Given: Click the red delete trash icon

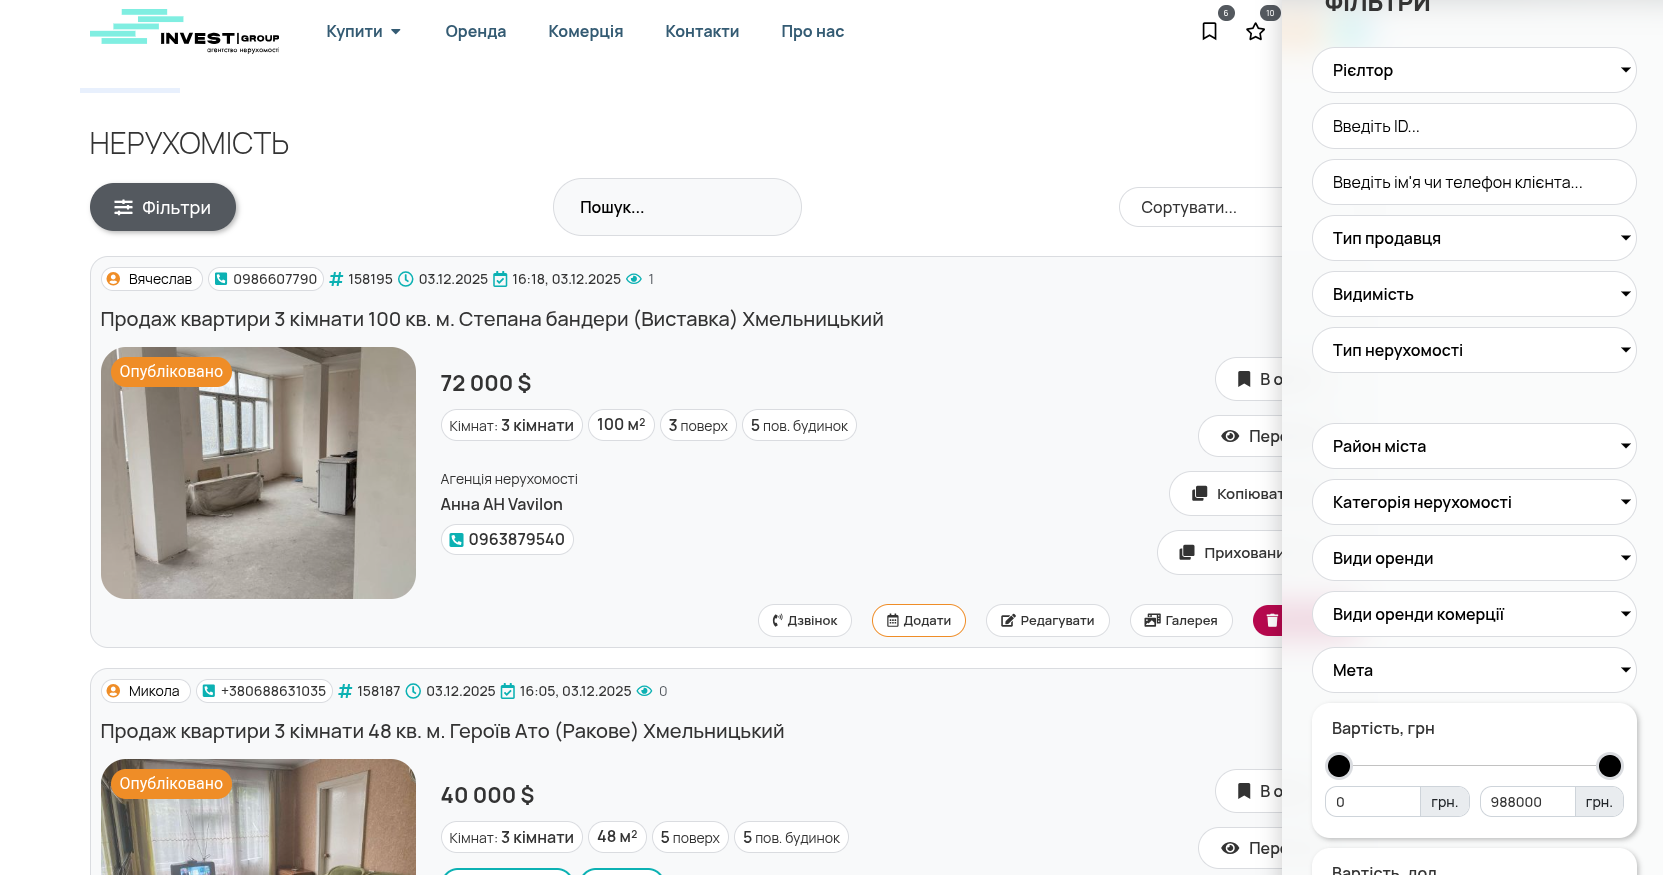Looking at the screenshot, I should click(1269, 621).
